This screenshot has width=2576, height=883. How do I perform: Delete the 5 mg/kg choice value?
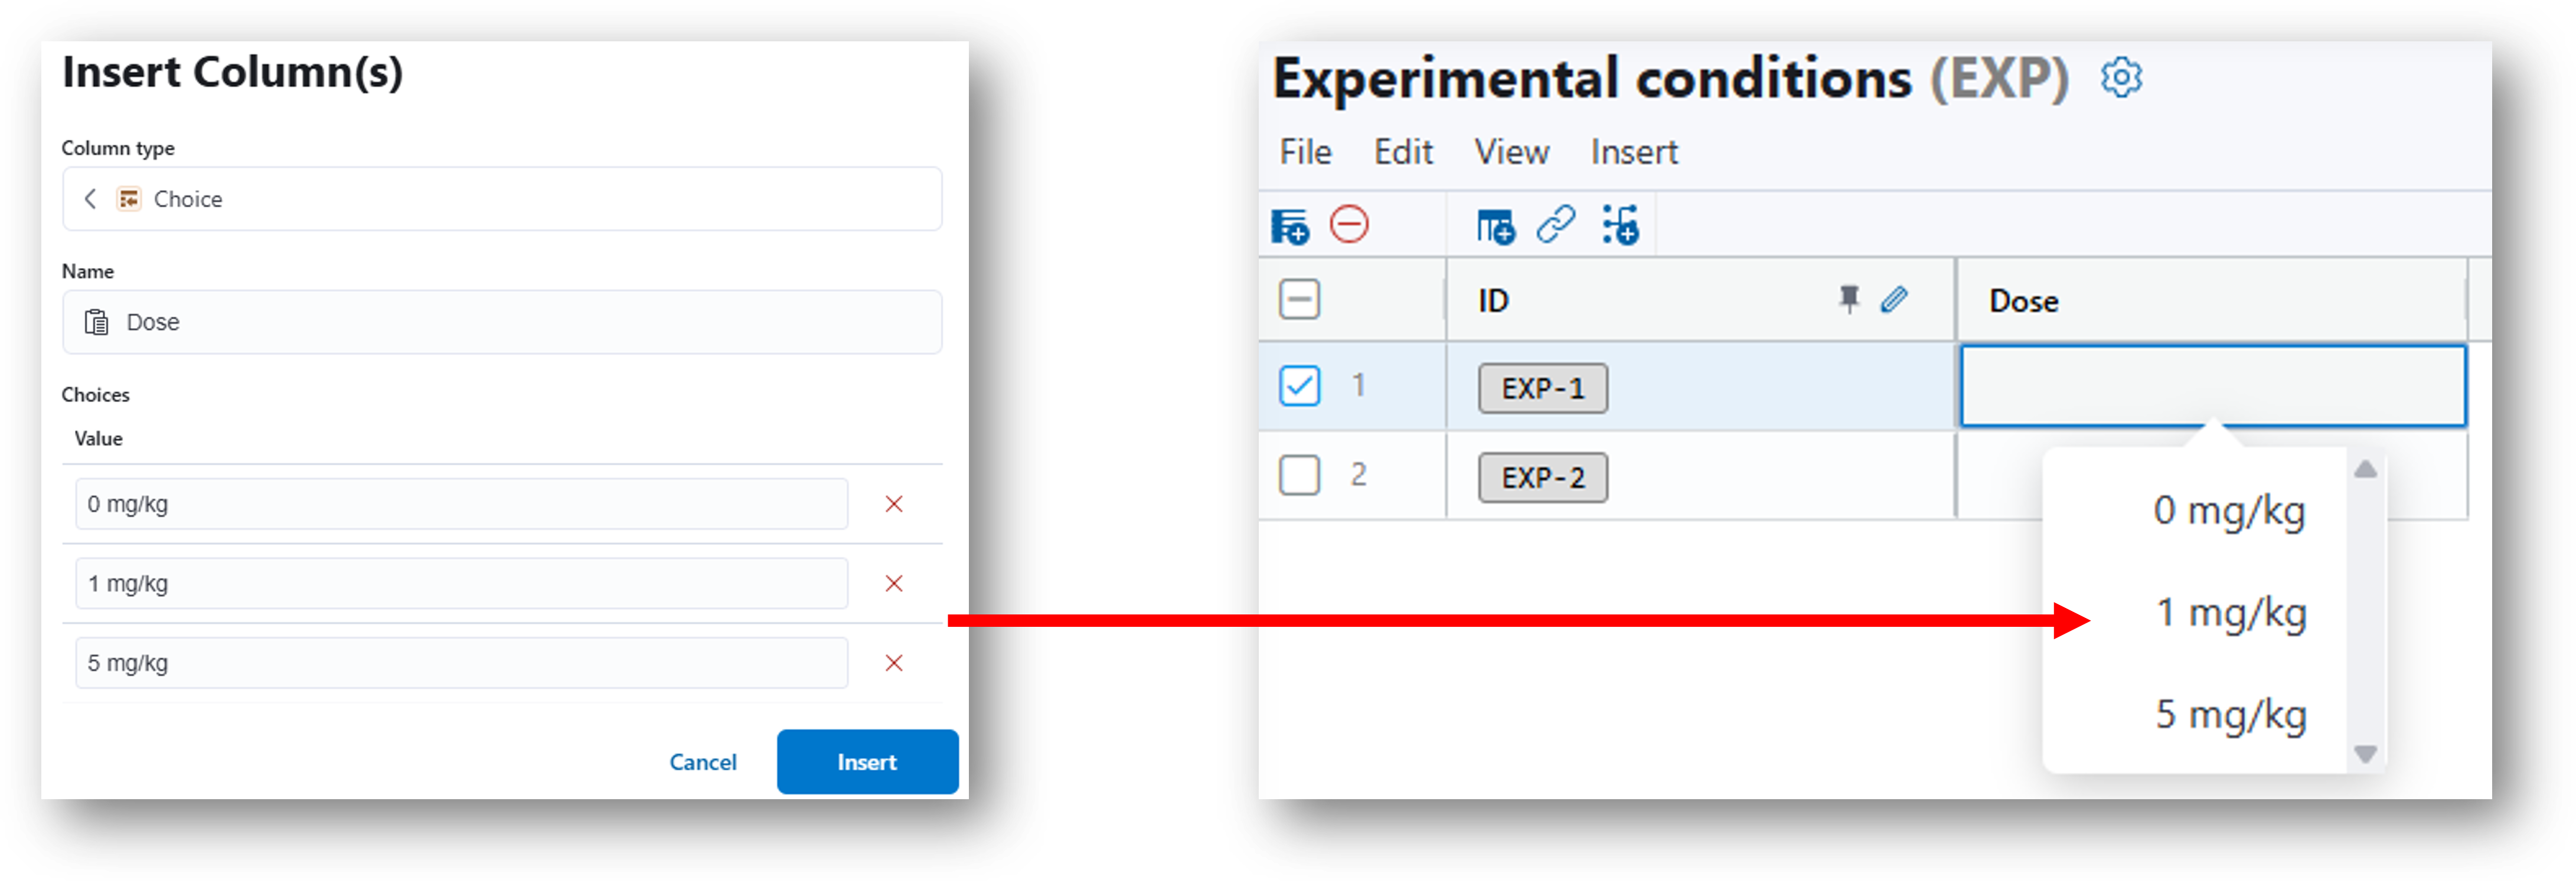(x=894, y=663)
